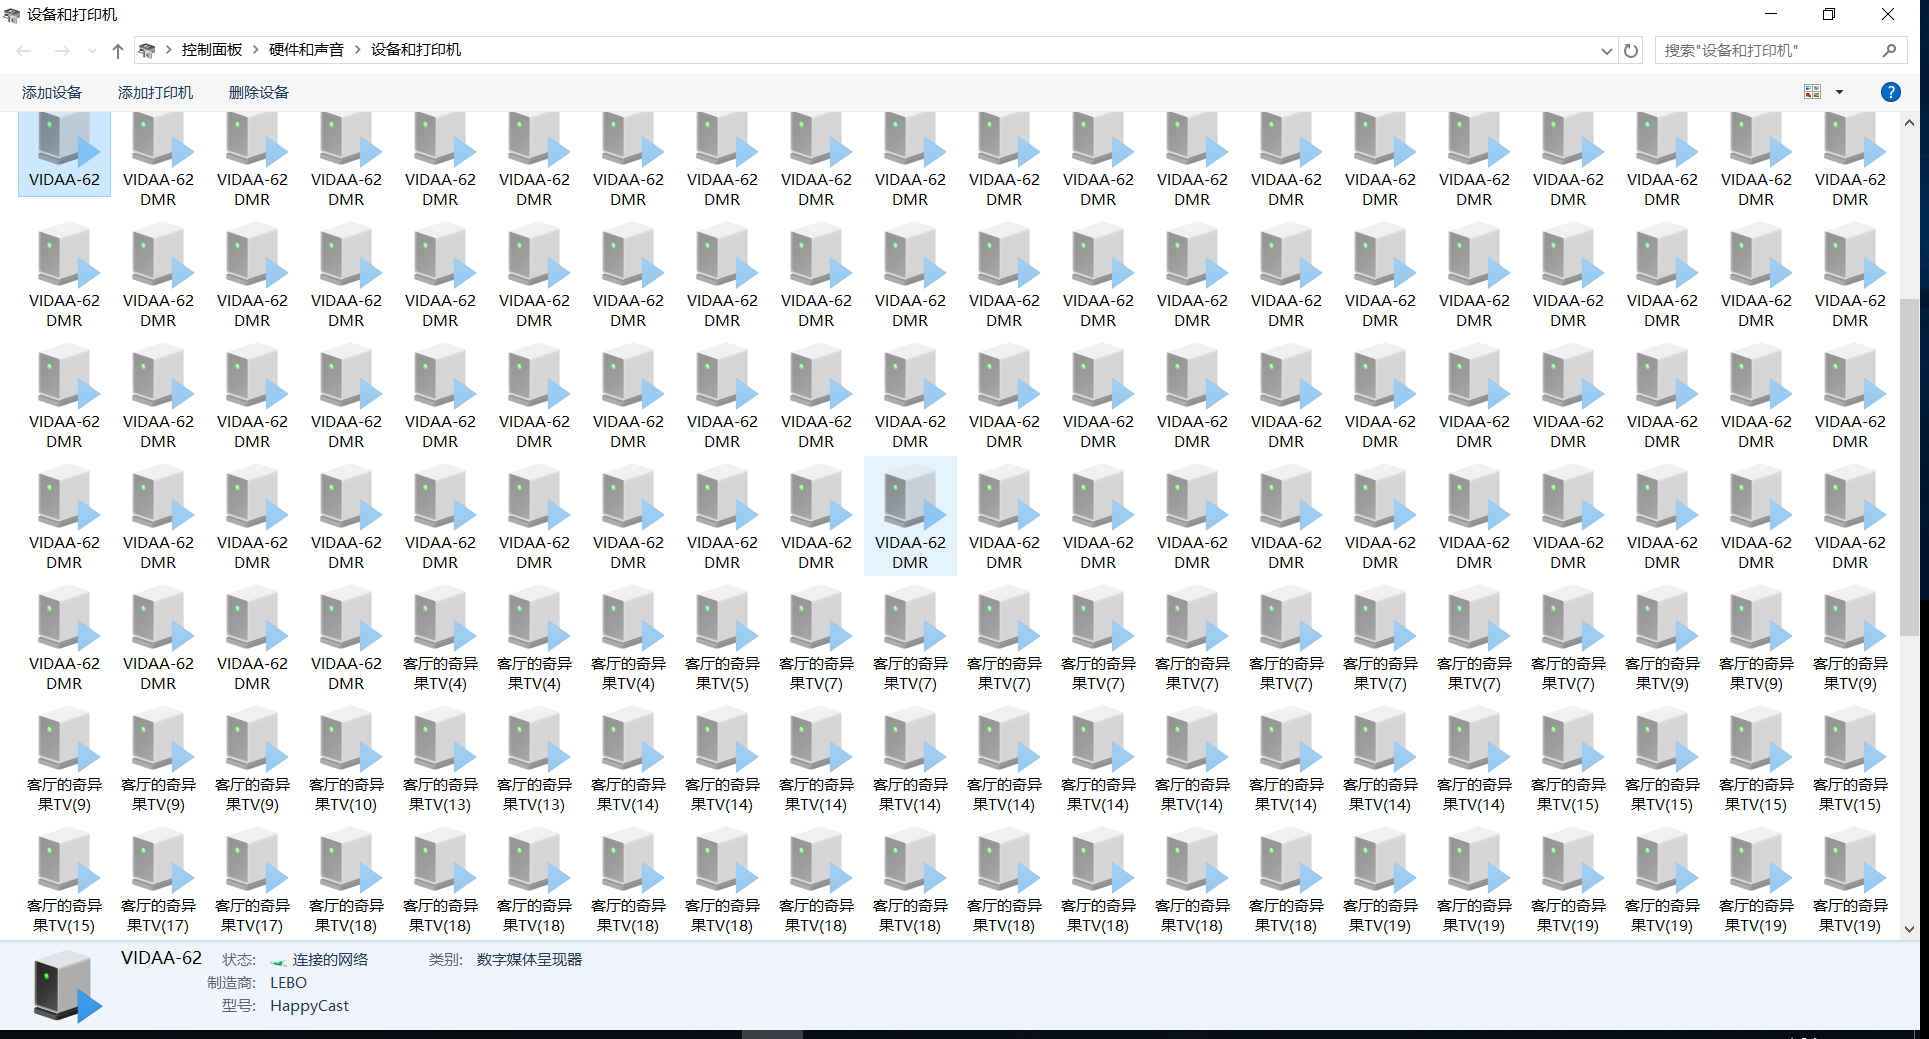Click the search magnifier icon
The width and height of the screenshot is (1929, 1039).
pos(1889,51)
